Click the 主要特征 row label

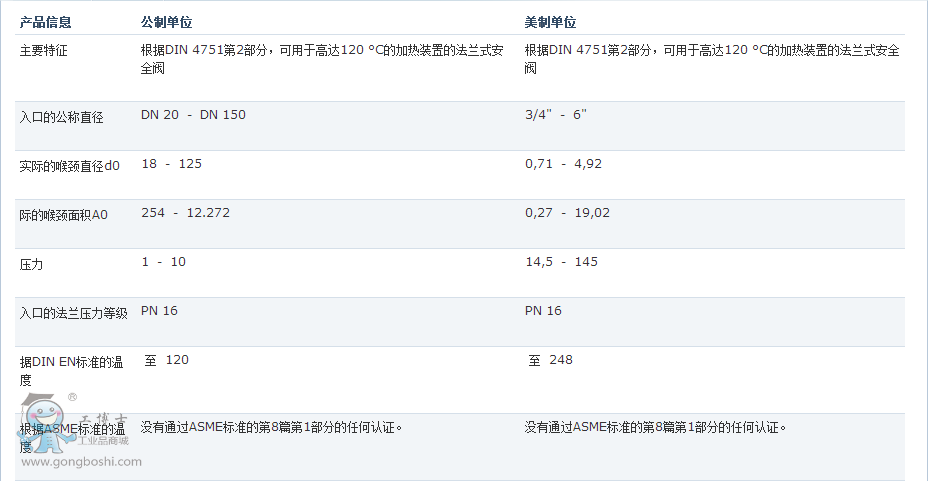(44, 49)
